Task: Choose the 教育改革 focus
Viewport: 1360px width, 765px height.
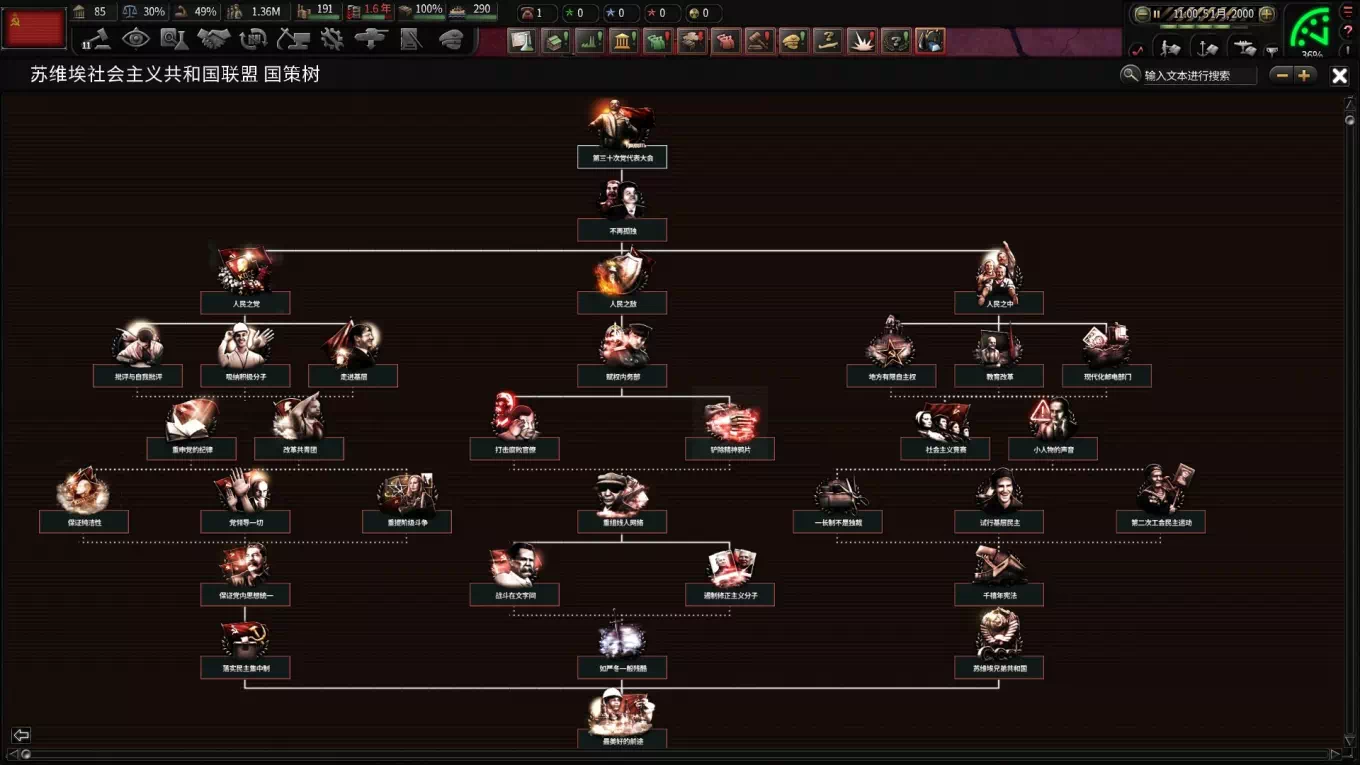Action: 999,376
